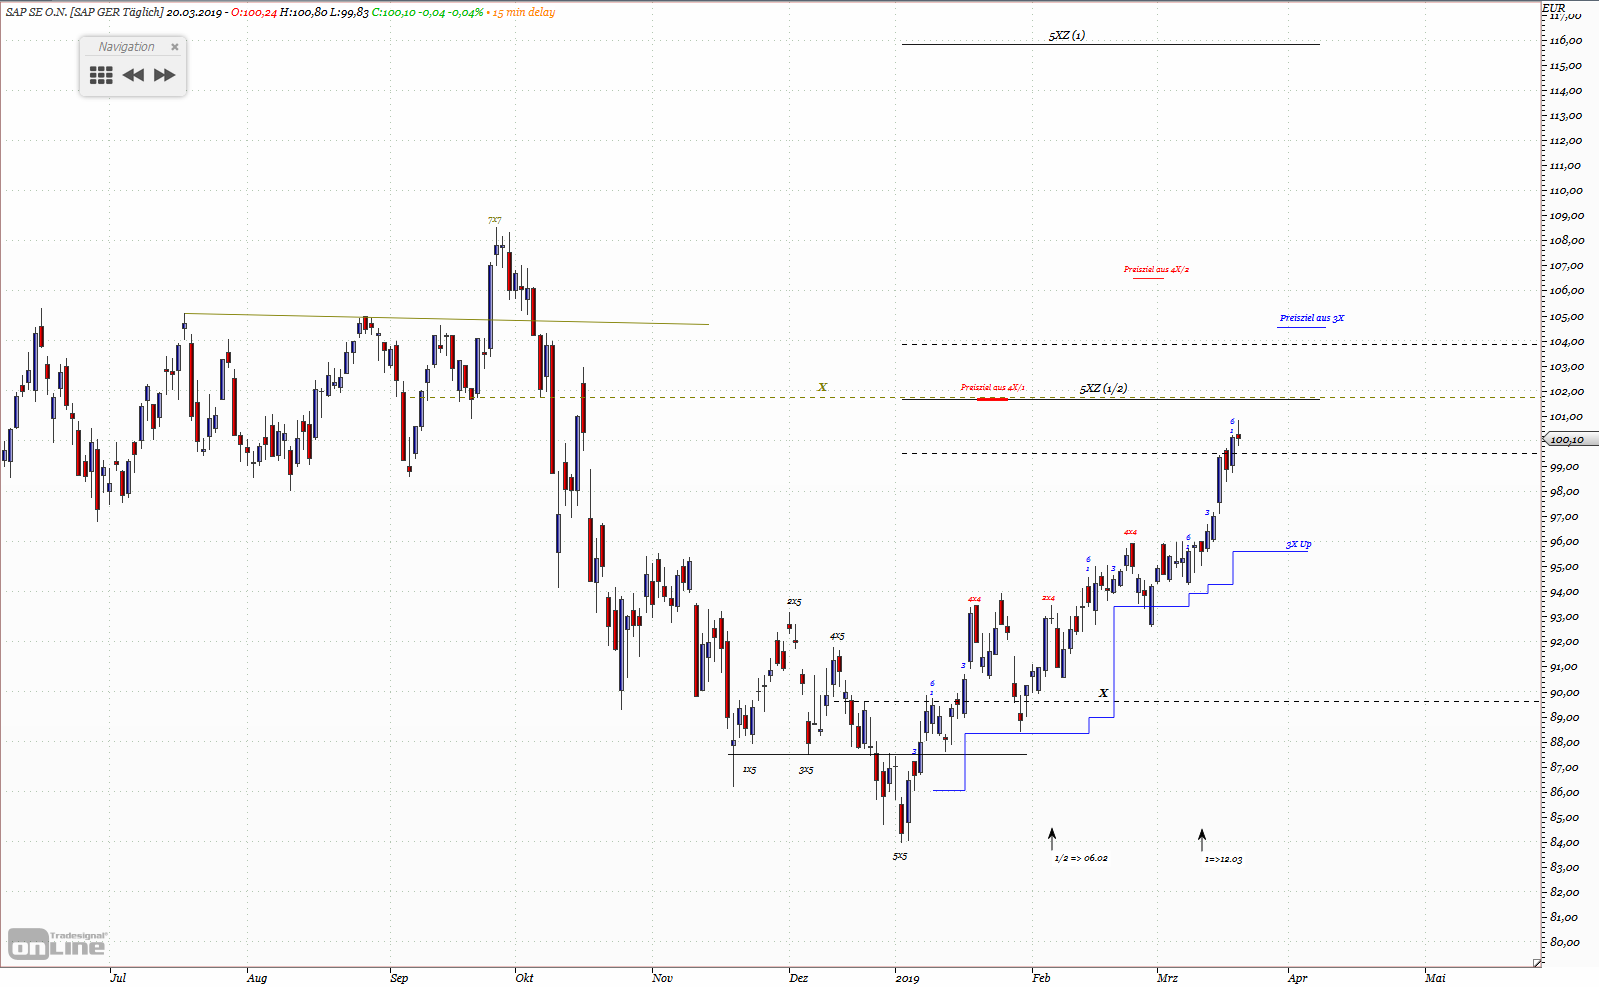Click the Mai label on time axis
Viewport: 1599px width, 987px height.
(x=1435, y=977)
